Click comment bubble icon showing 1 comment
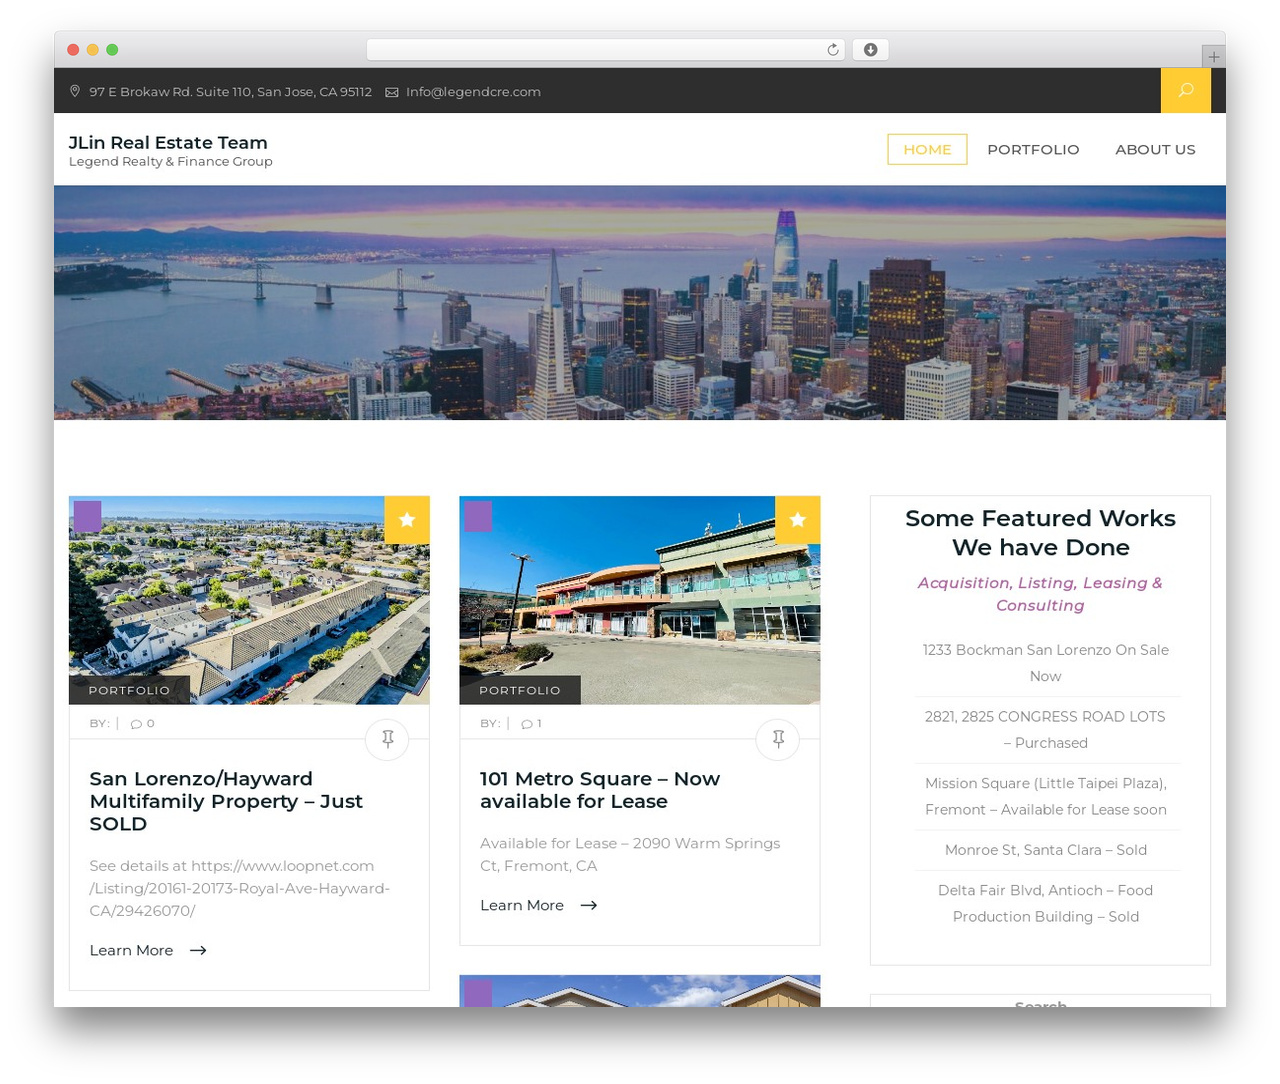Image resolution: width=1280 pixels, height=1084 pixels. (x=527, y=724)
